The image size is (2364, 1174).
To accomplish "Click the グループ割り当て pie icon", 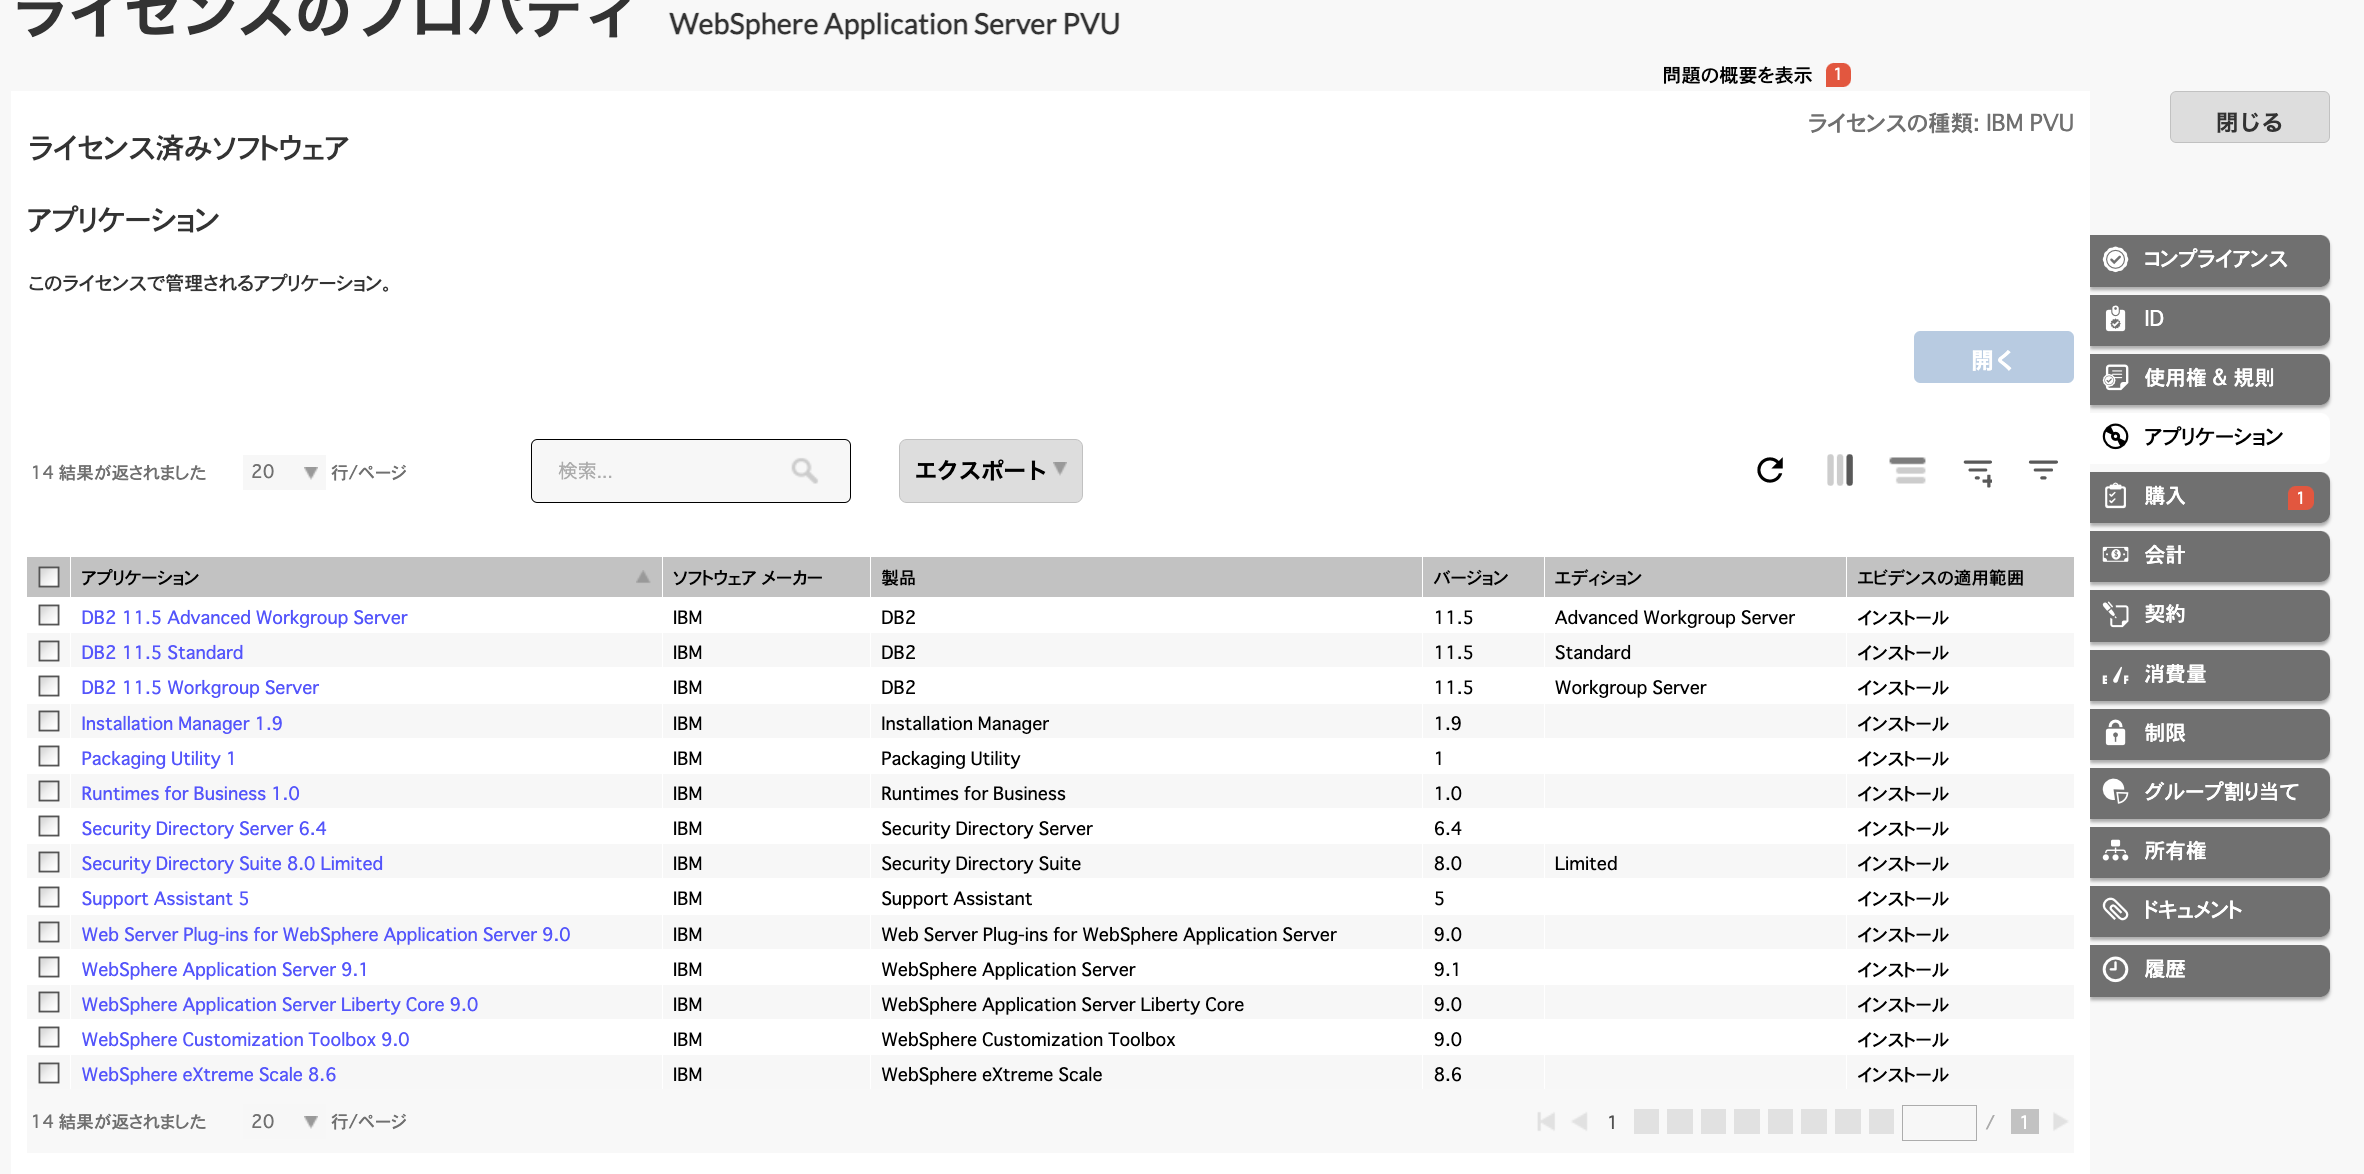I will (2116, 792).
